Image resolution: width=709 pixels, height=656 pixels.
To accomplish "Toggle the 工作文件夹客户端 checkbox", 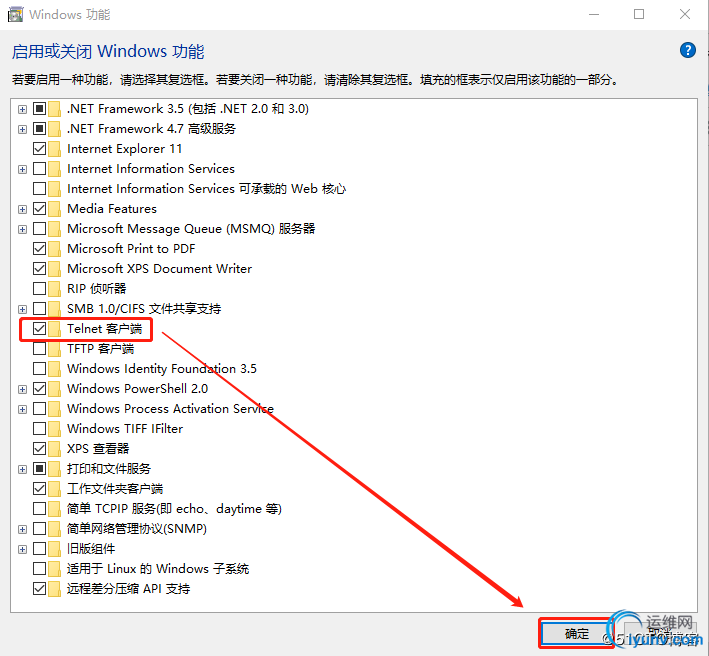I will [39, 488].
